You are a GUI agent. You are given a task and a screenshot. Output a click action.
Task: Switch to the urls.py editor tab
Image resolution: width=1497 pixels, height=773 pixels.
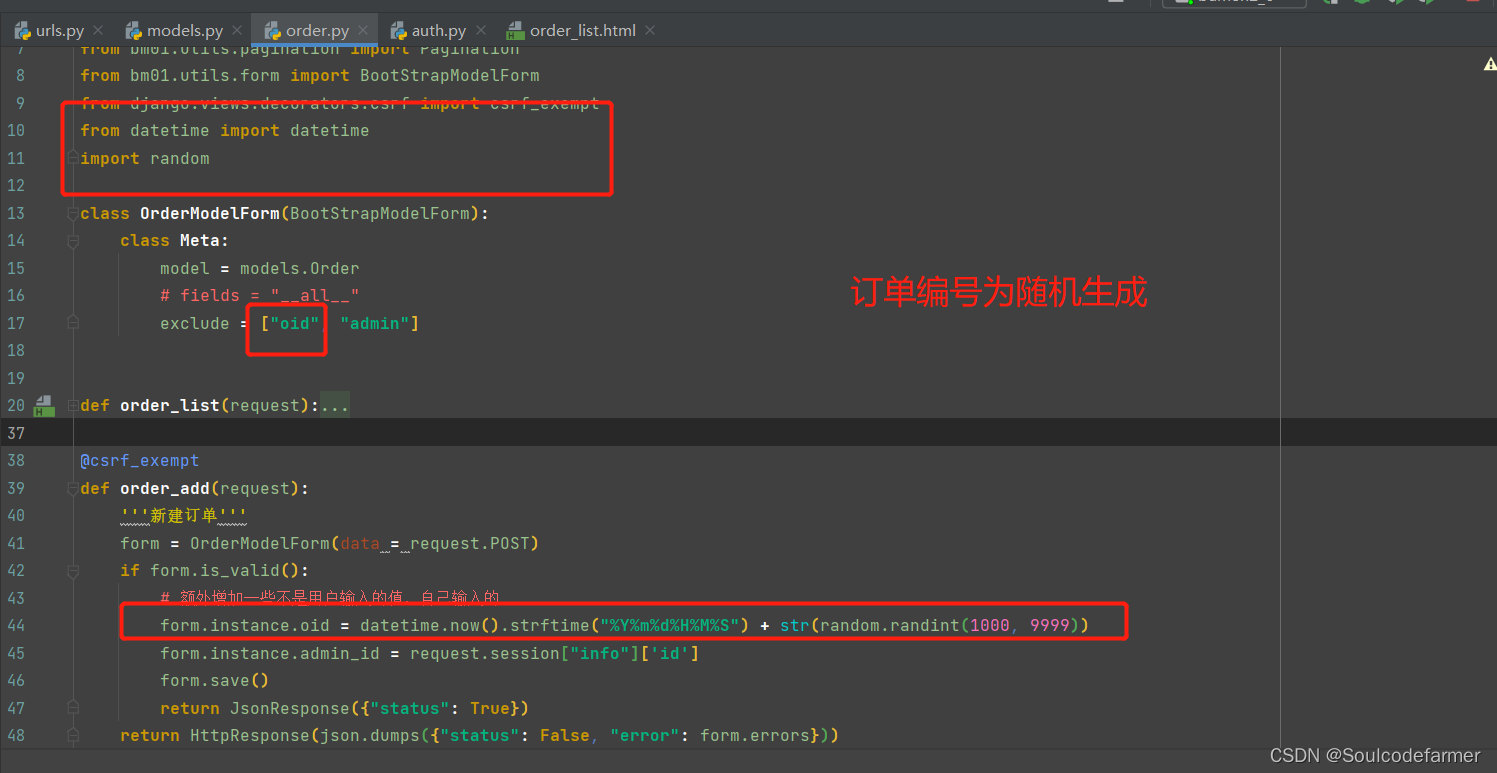[49, 30]
